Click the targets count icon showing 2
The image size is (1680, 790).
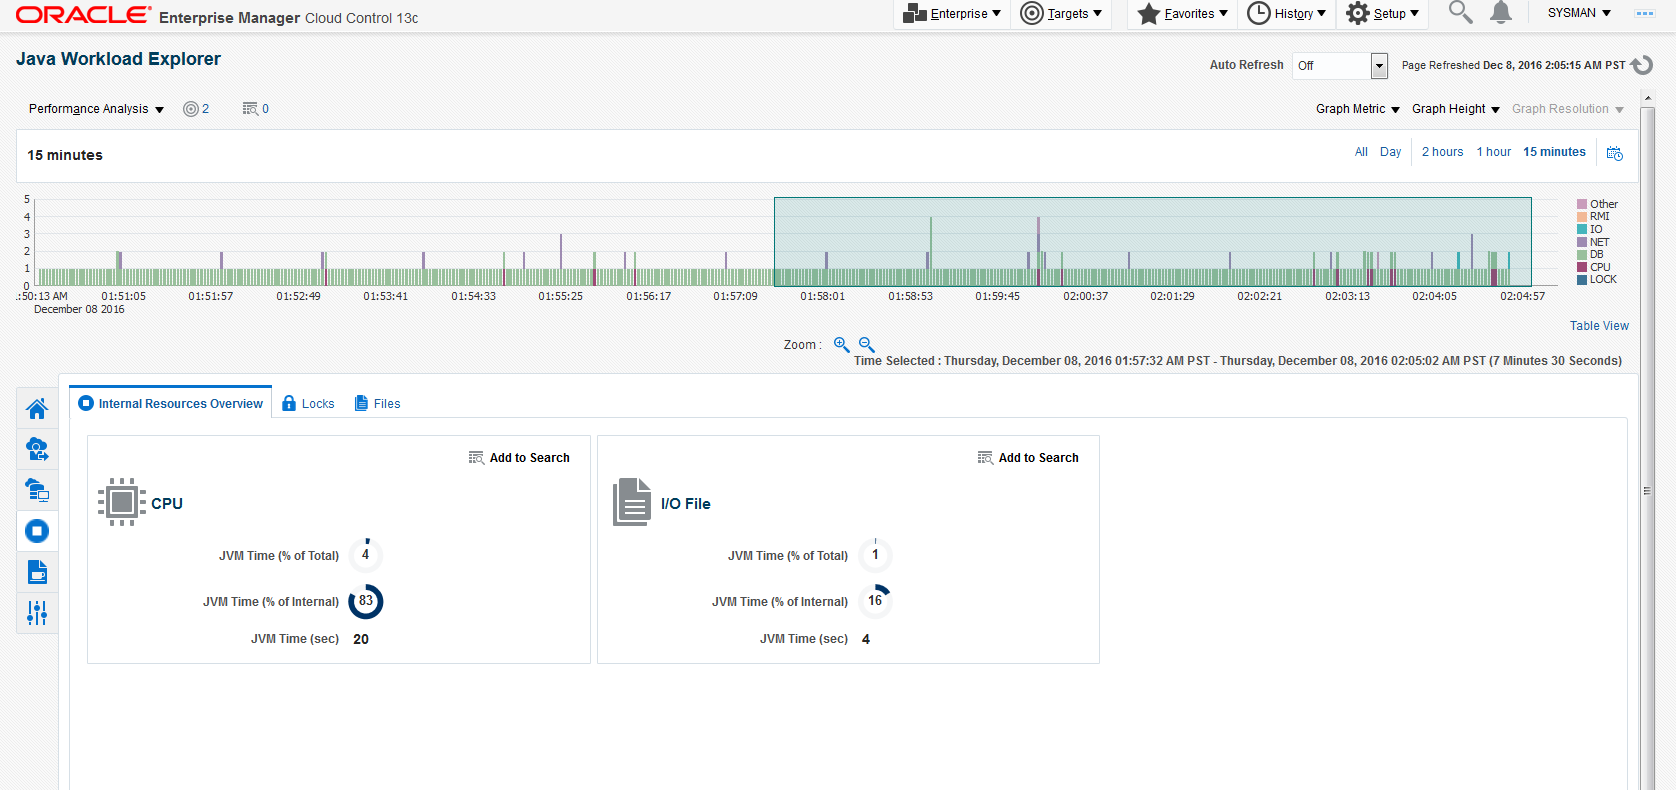[196, 109]
